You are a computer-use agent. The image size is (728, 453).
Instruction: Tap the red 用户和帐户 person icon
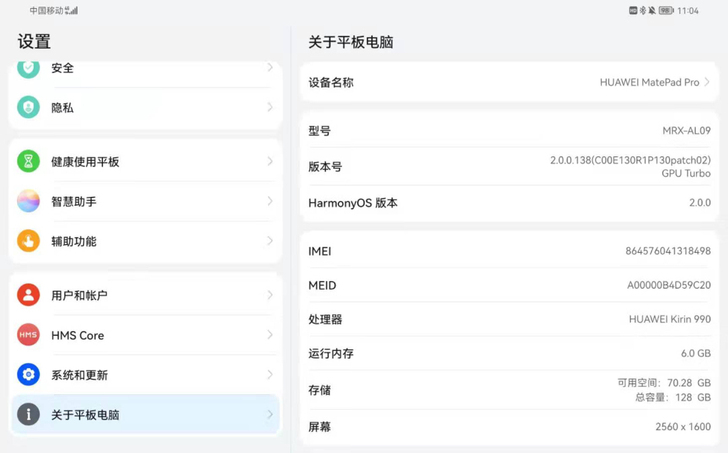pos(28,295)
